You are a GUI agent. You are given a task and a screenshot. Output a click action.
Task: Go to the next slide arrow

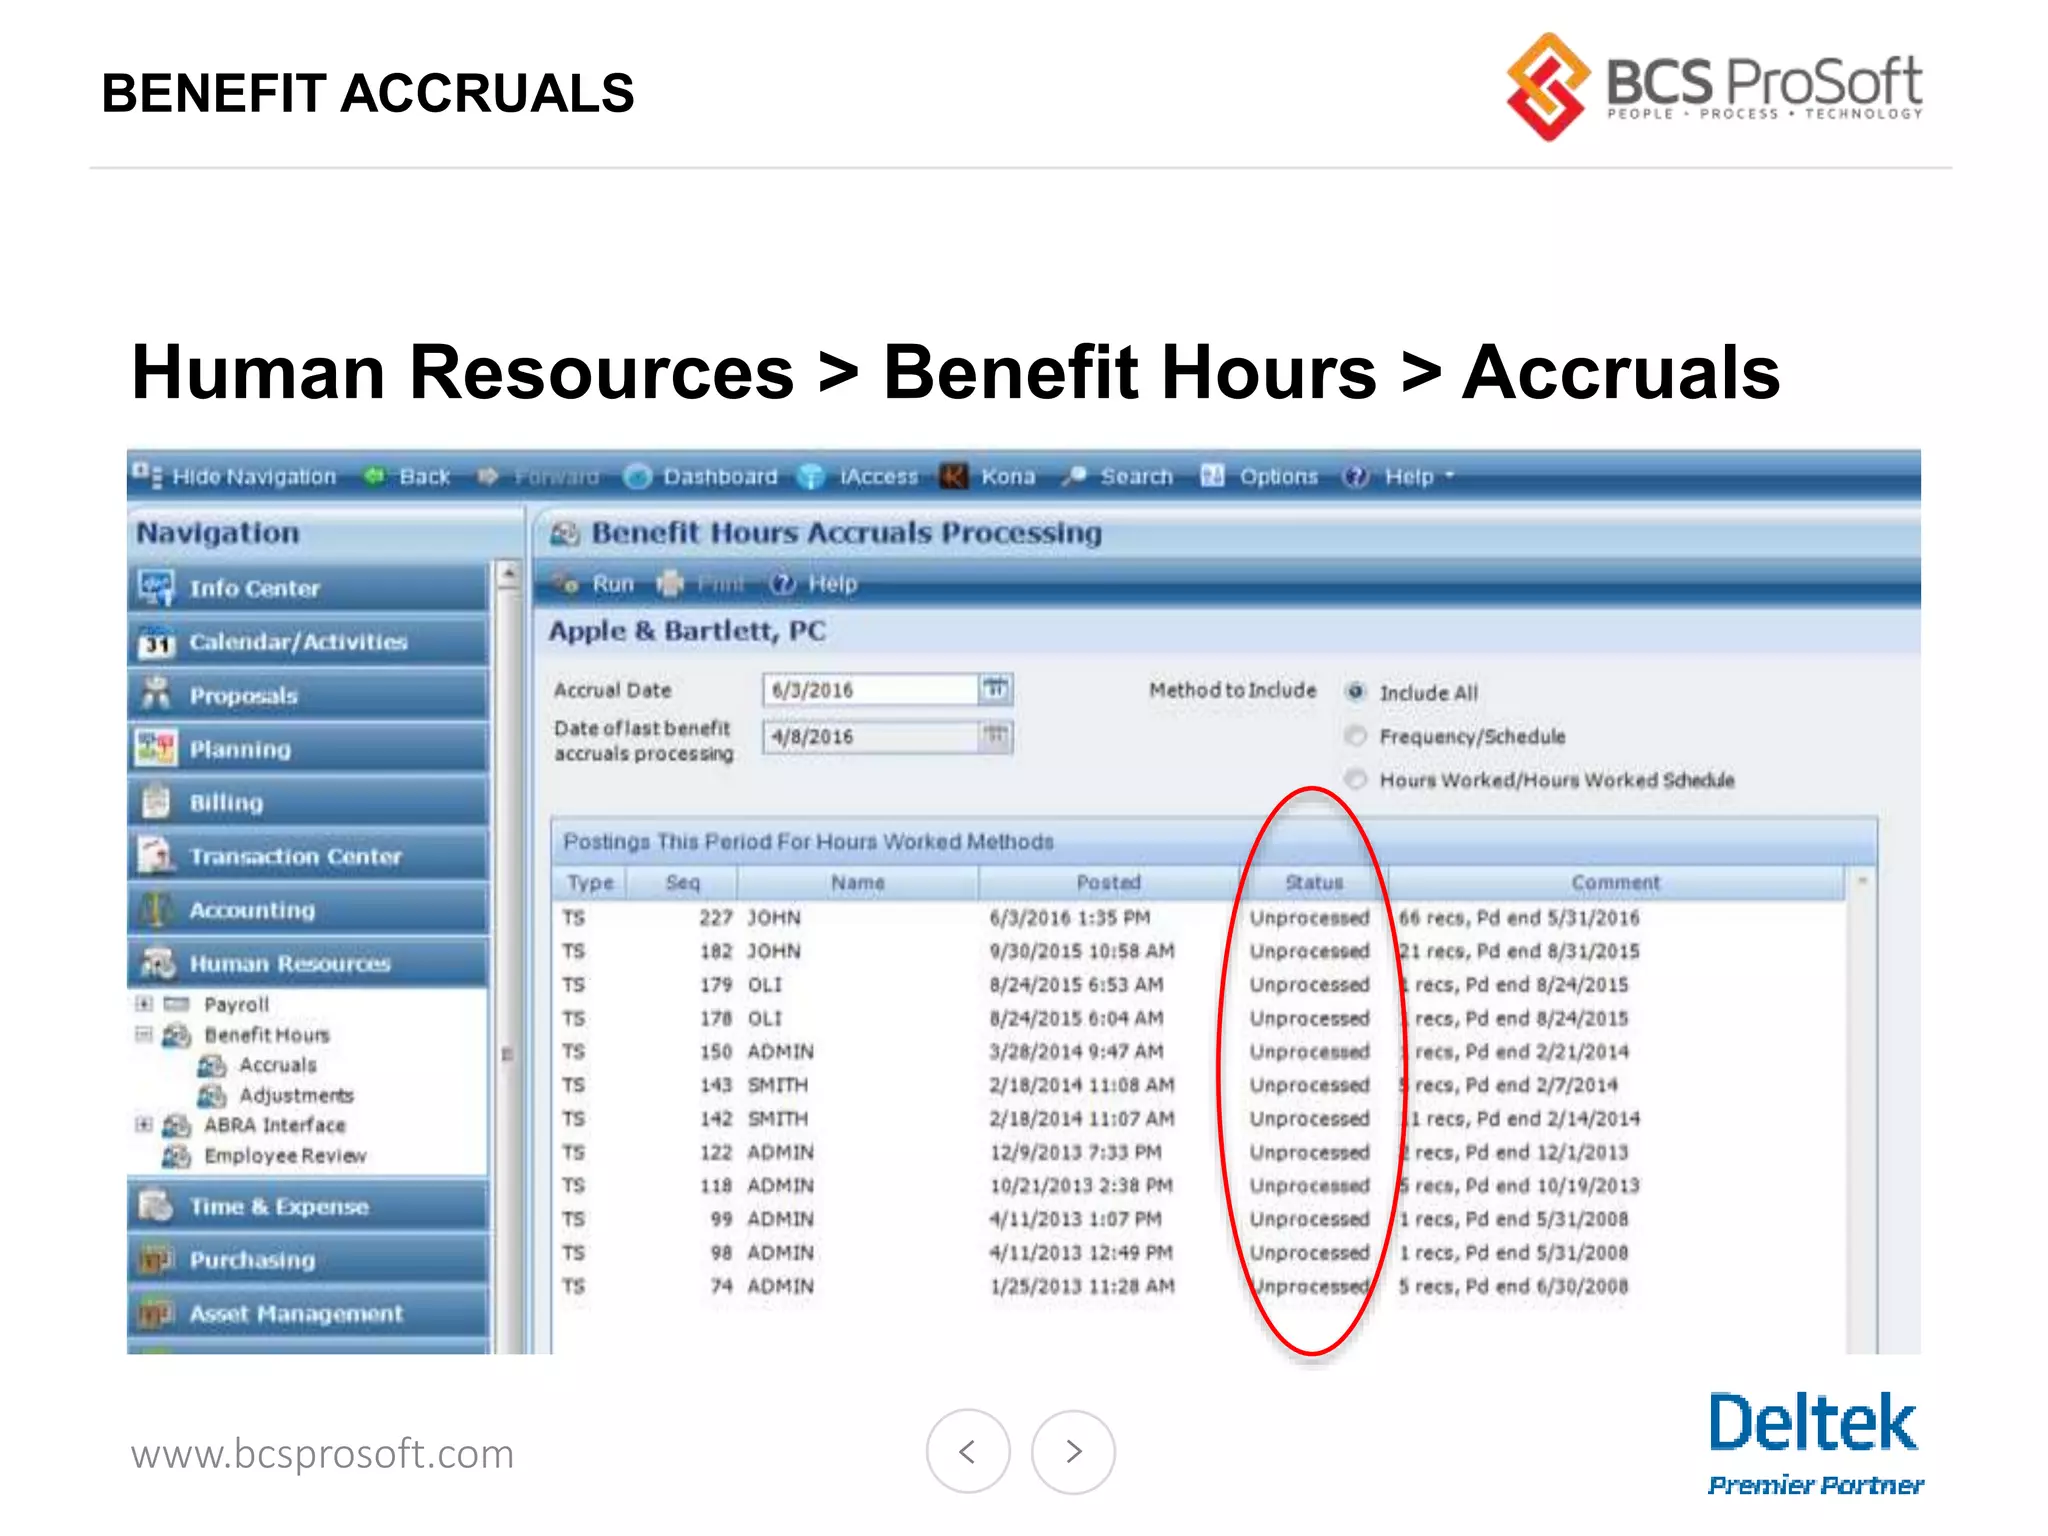(1073, 1451)
